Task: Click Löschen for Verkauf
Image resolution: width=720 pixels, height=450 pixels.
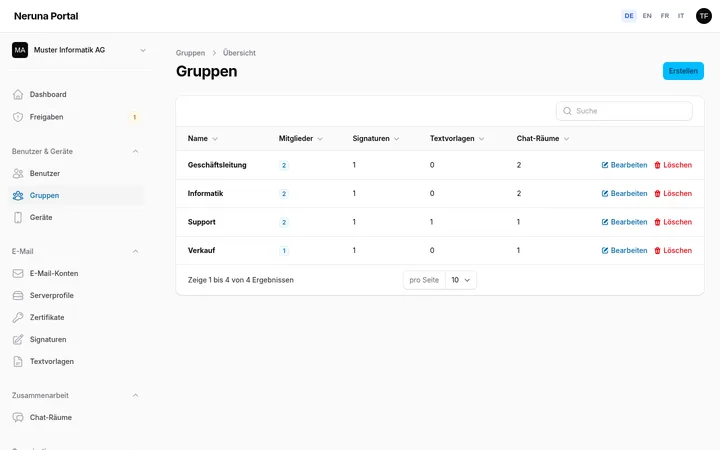Action: click(673, 251)
